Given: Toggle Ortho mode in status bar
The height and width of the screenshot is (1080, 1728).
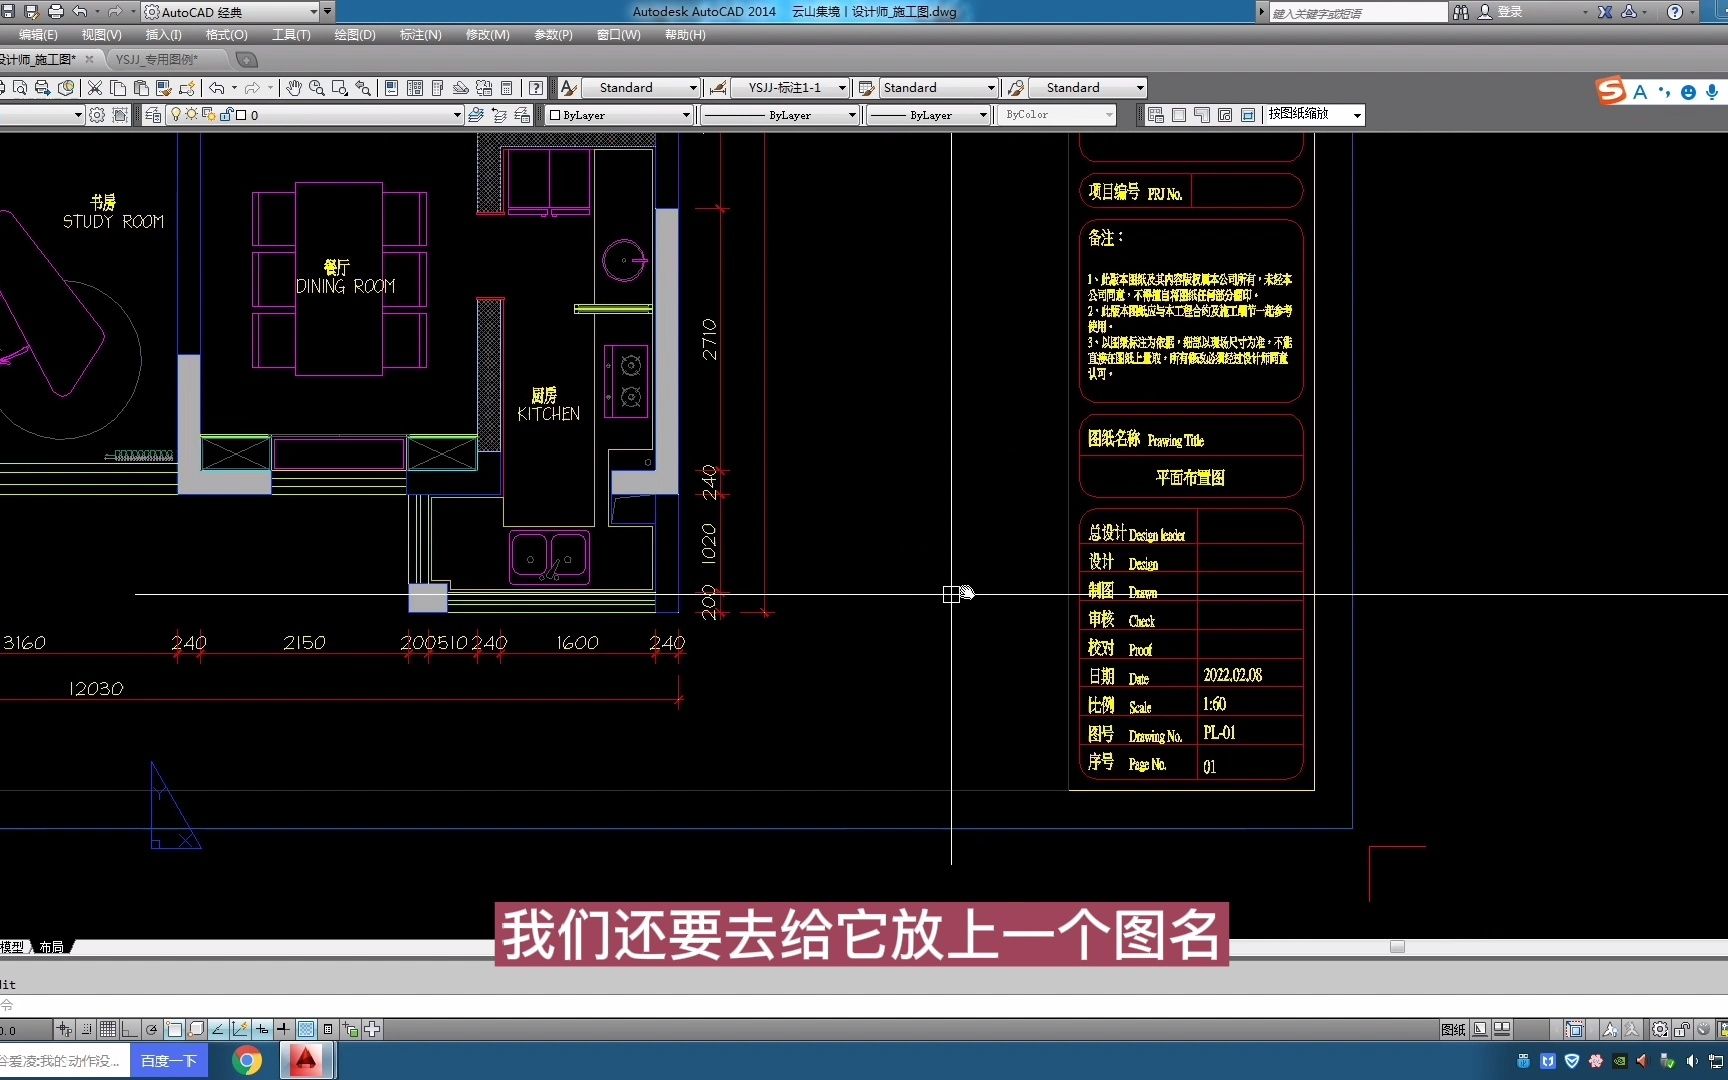Looking at the screenshot, I should [130, 1029].
